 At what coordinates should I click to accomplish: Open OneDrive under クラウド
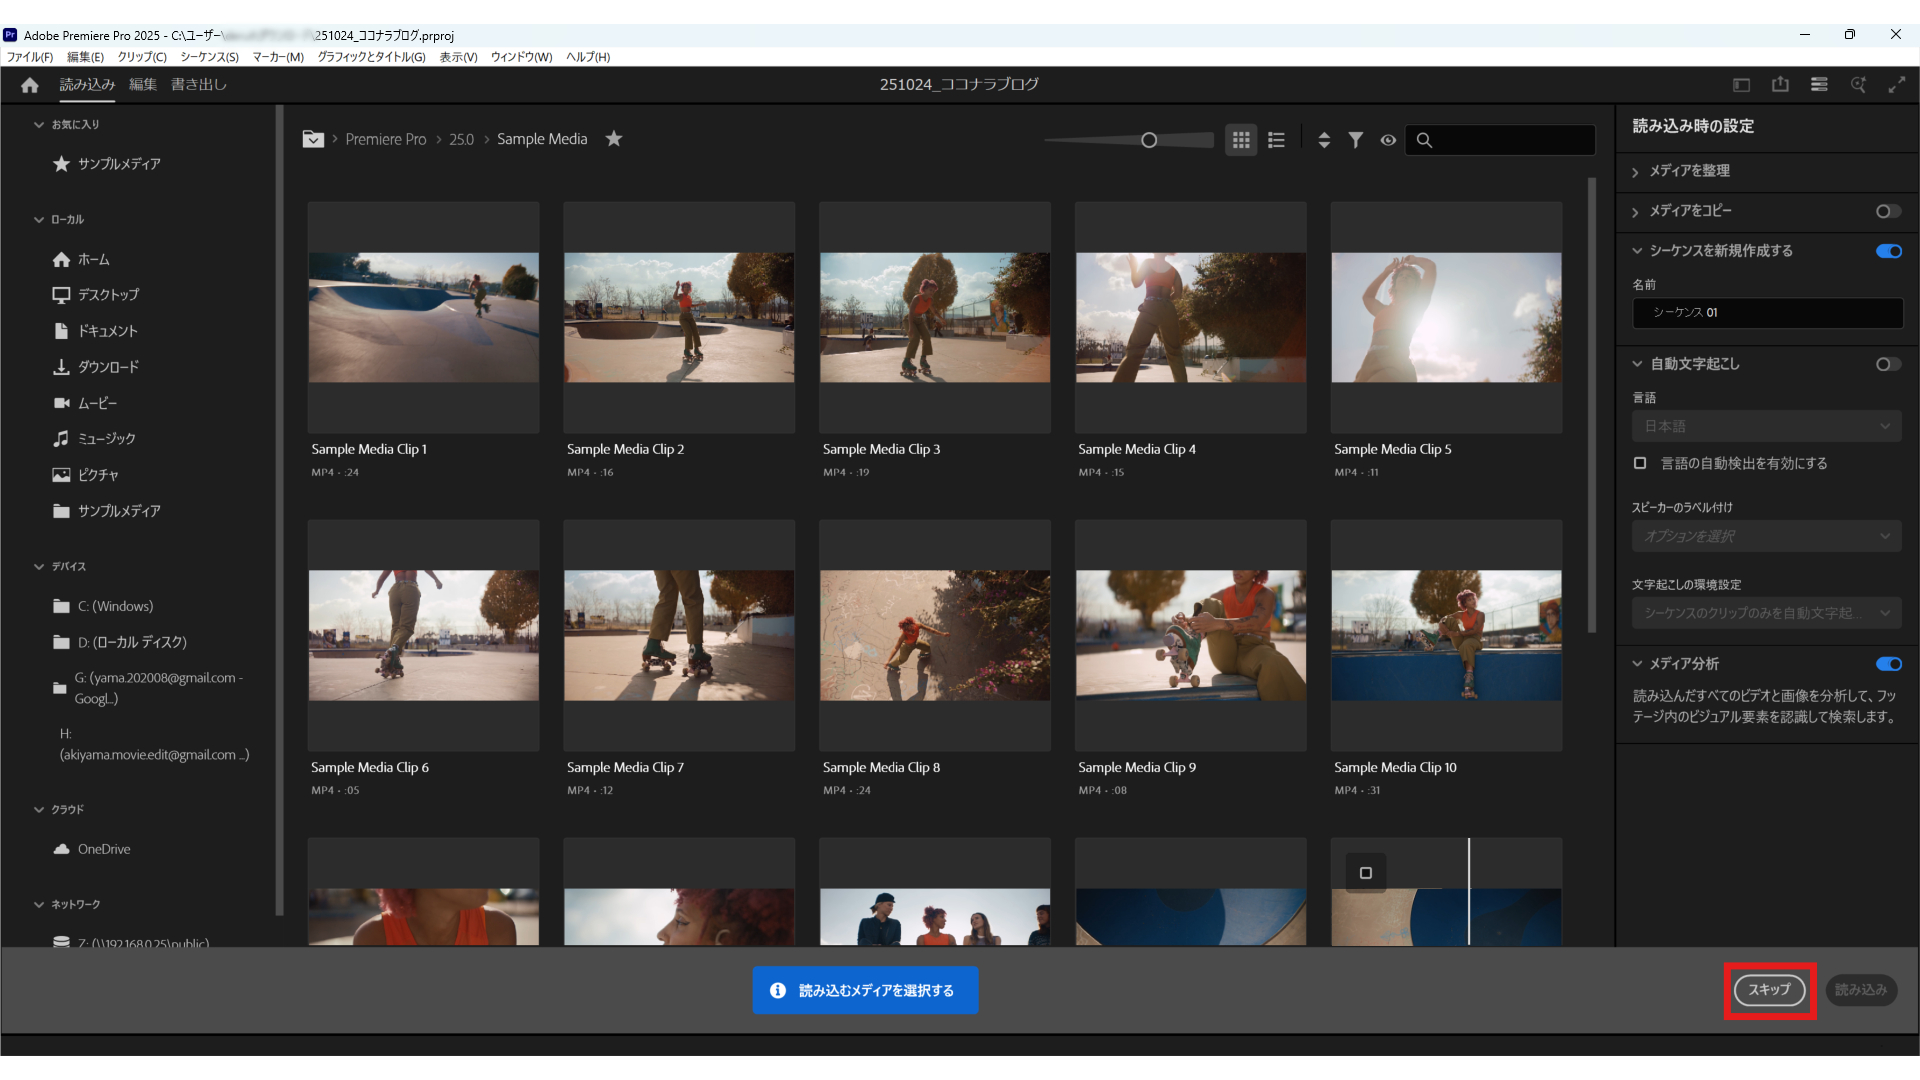[92, 849]
